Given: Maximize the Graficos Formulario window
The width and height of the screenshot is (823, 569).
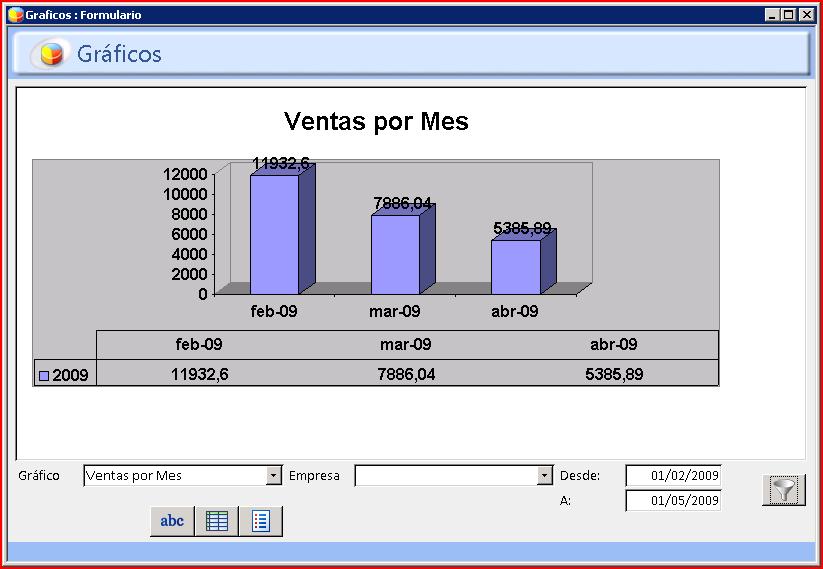Looking at the screenshot, I should pyautogui.click(x=788, y=15).
